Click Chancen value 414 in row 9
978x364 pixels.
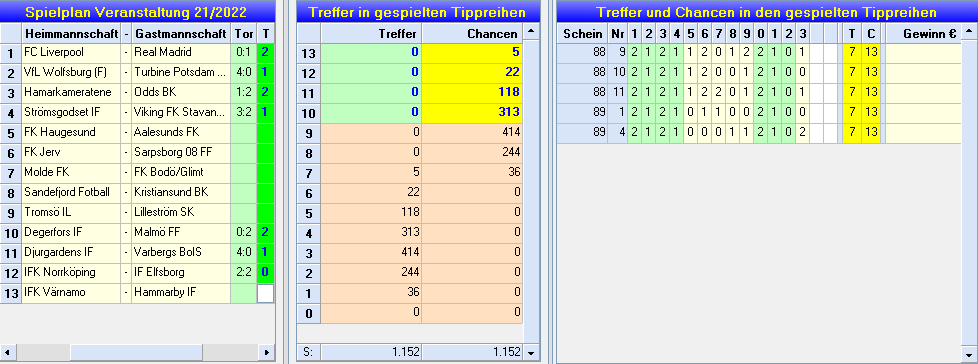473,133
